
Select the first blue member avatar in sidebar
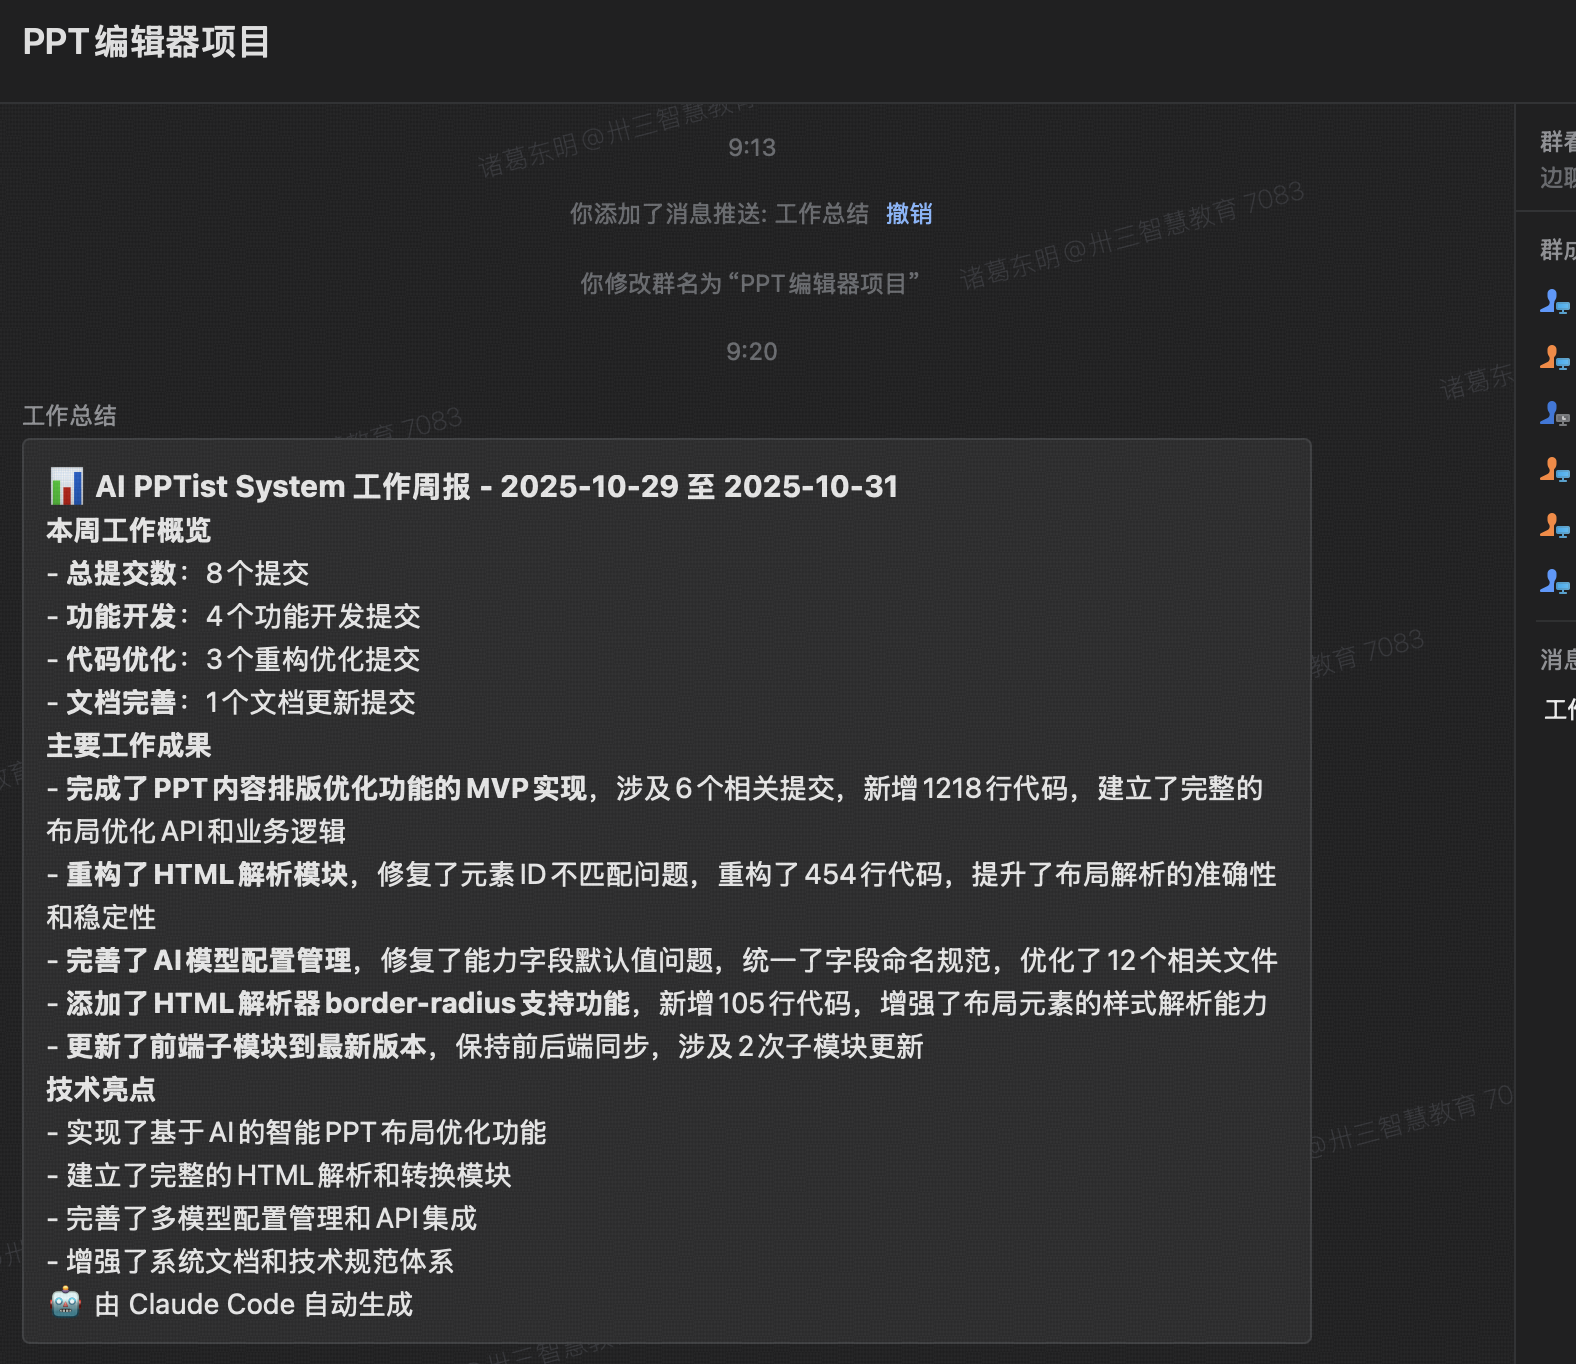click(x=1554, y=301)
